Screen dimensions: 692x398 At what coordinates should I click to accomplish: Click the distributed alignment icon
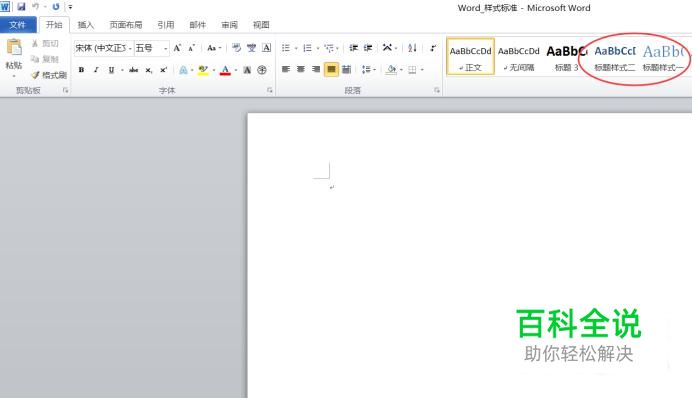(x=346, y=69)
